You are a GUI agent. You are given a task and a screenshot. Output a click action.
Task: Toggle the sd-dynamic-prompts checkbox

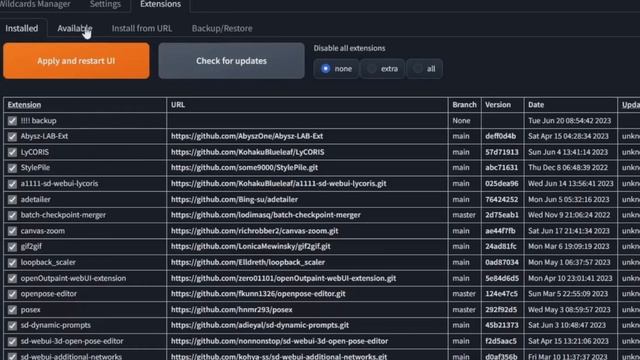(12, 325)
